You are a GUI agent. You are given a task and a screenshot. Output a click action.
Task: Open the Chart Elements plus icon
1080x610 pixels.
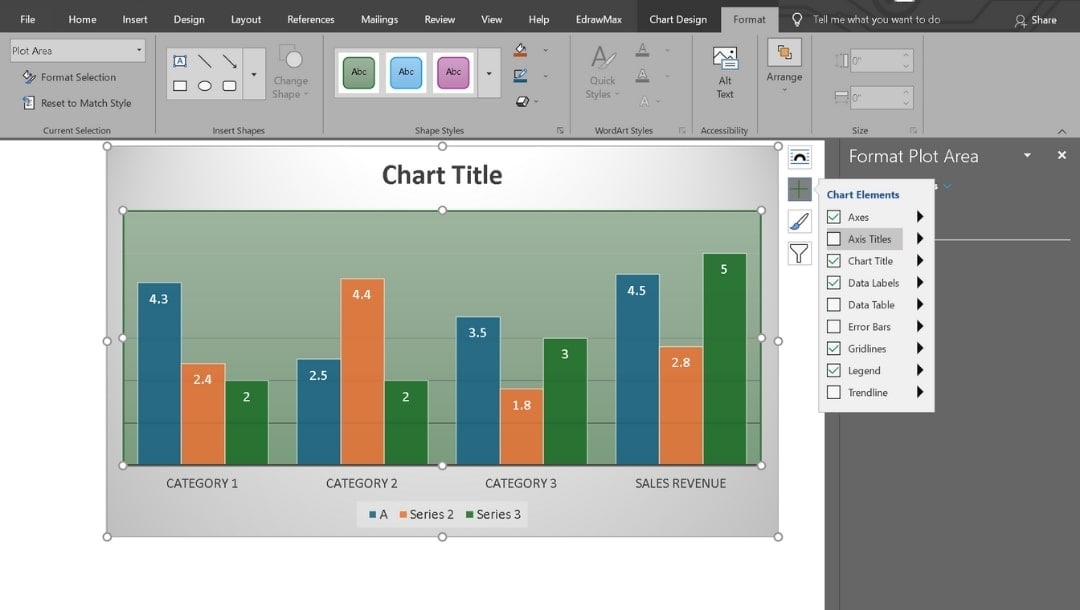(x=798, y=188)
